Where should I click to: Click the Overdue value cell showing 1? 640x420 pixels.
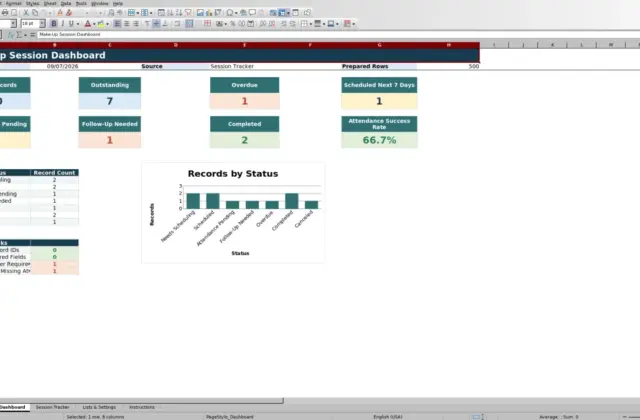tap(244, 101)
